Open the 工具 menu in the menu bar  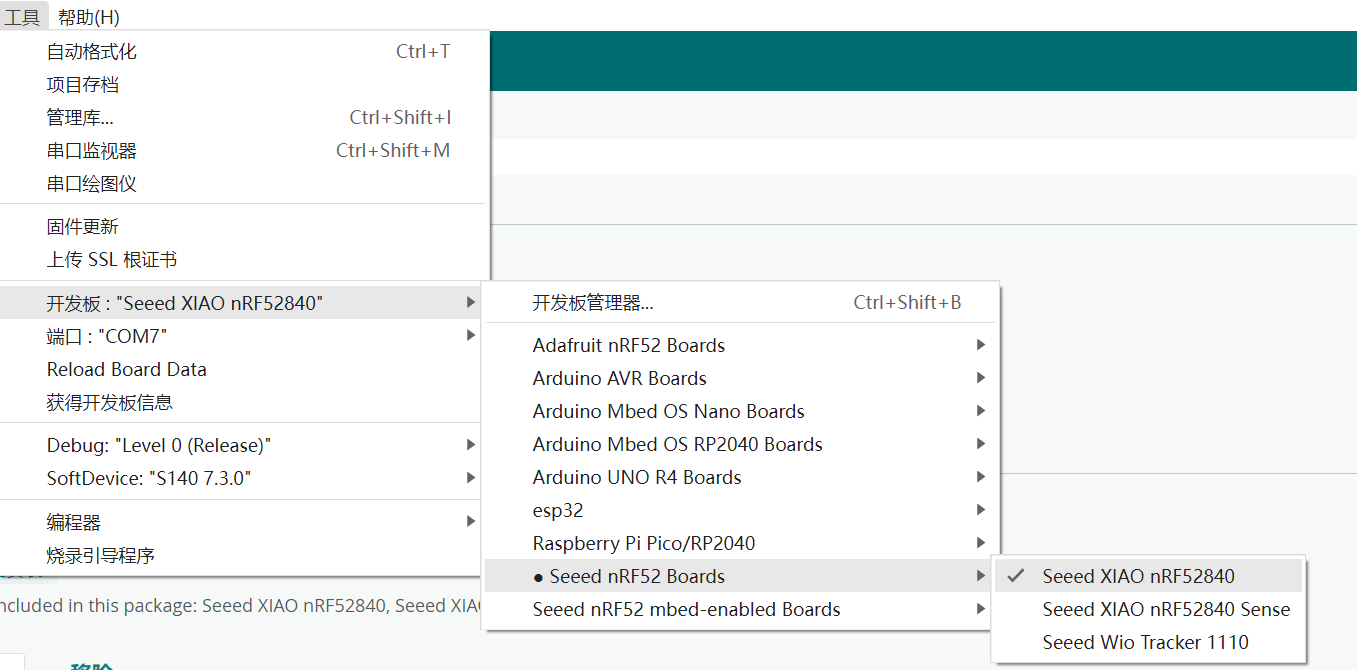(23, 16)
